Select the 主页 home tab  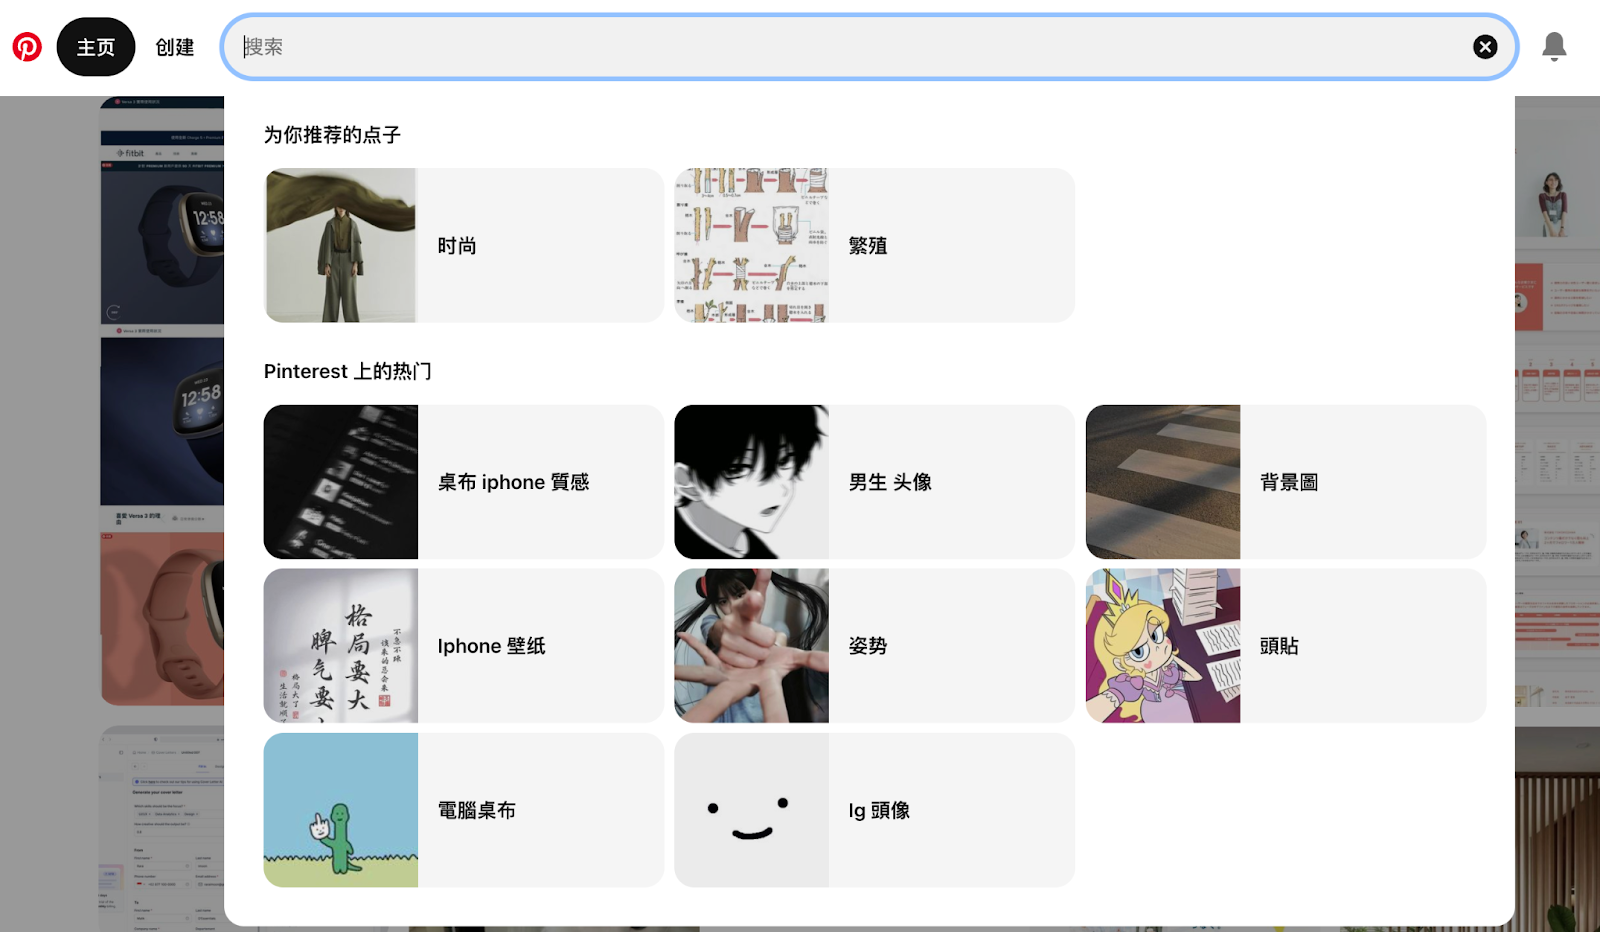coord(96,47)
